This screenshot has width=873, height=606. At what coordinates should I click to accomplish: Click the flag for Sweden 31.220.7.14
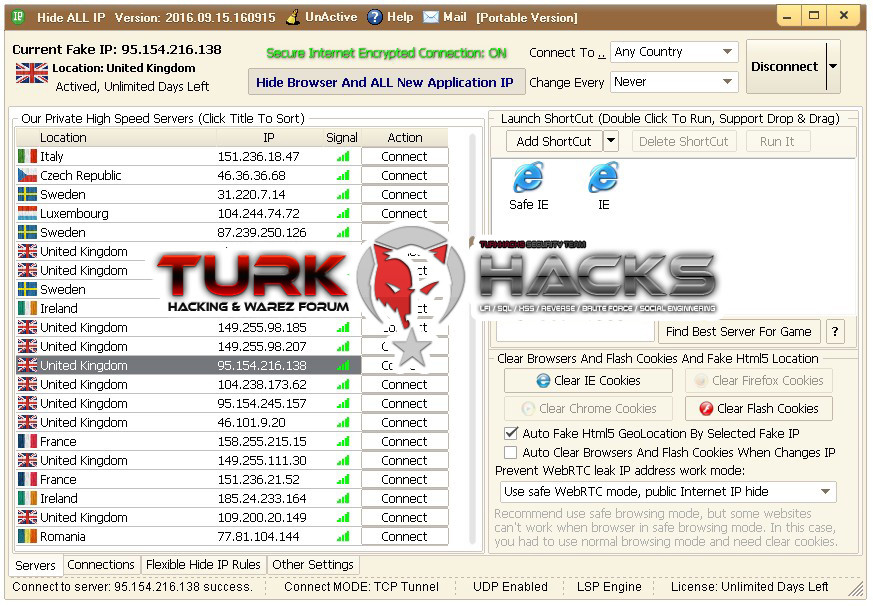click(x=27, y=194)
